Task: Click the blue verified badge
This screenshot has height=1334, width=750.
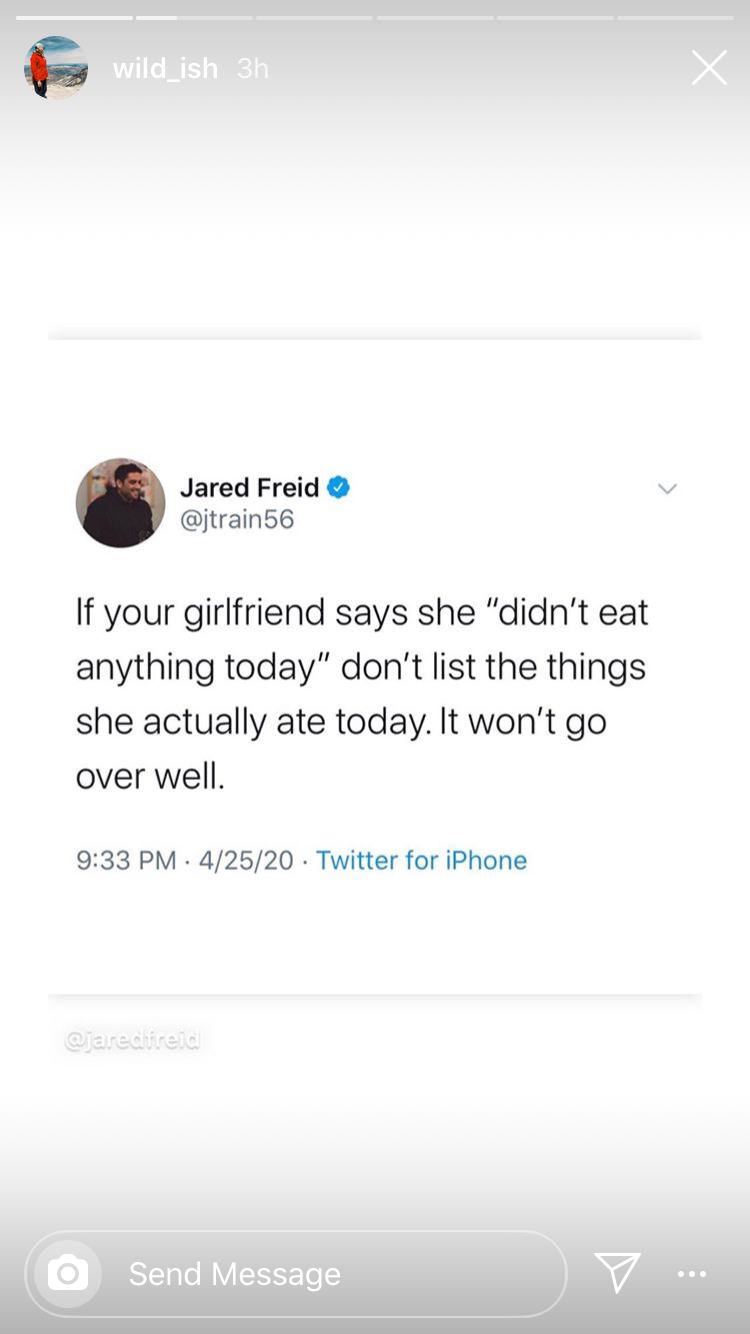Action: coord(339,488)
